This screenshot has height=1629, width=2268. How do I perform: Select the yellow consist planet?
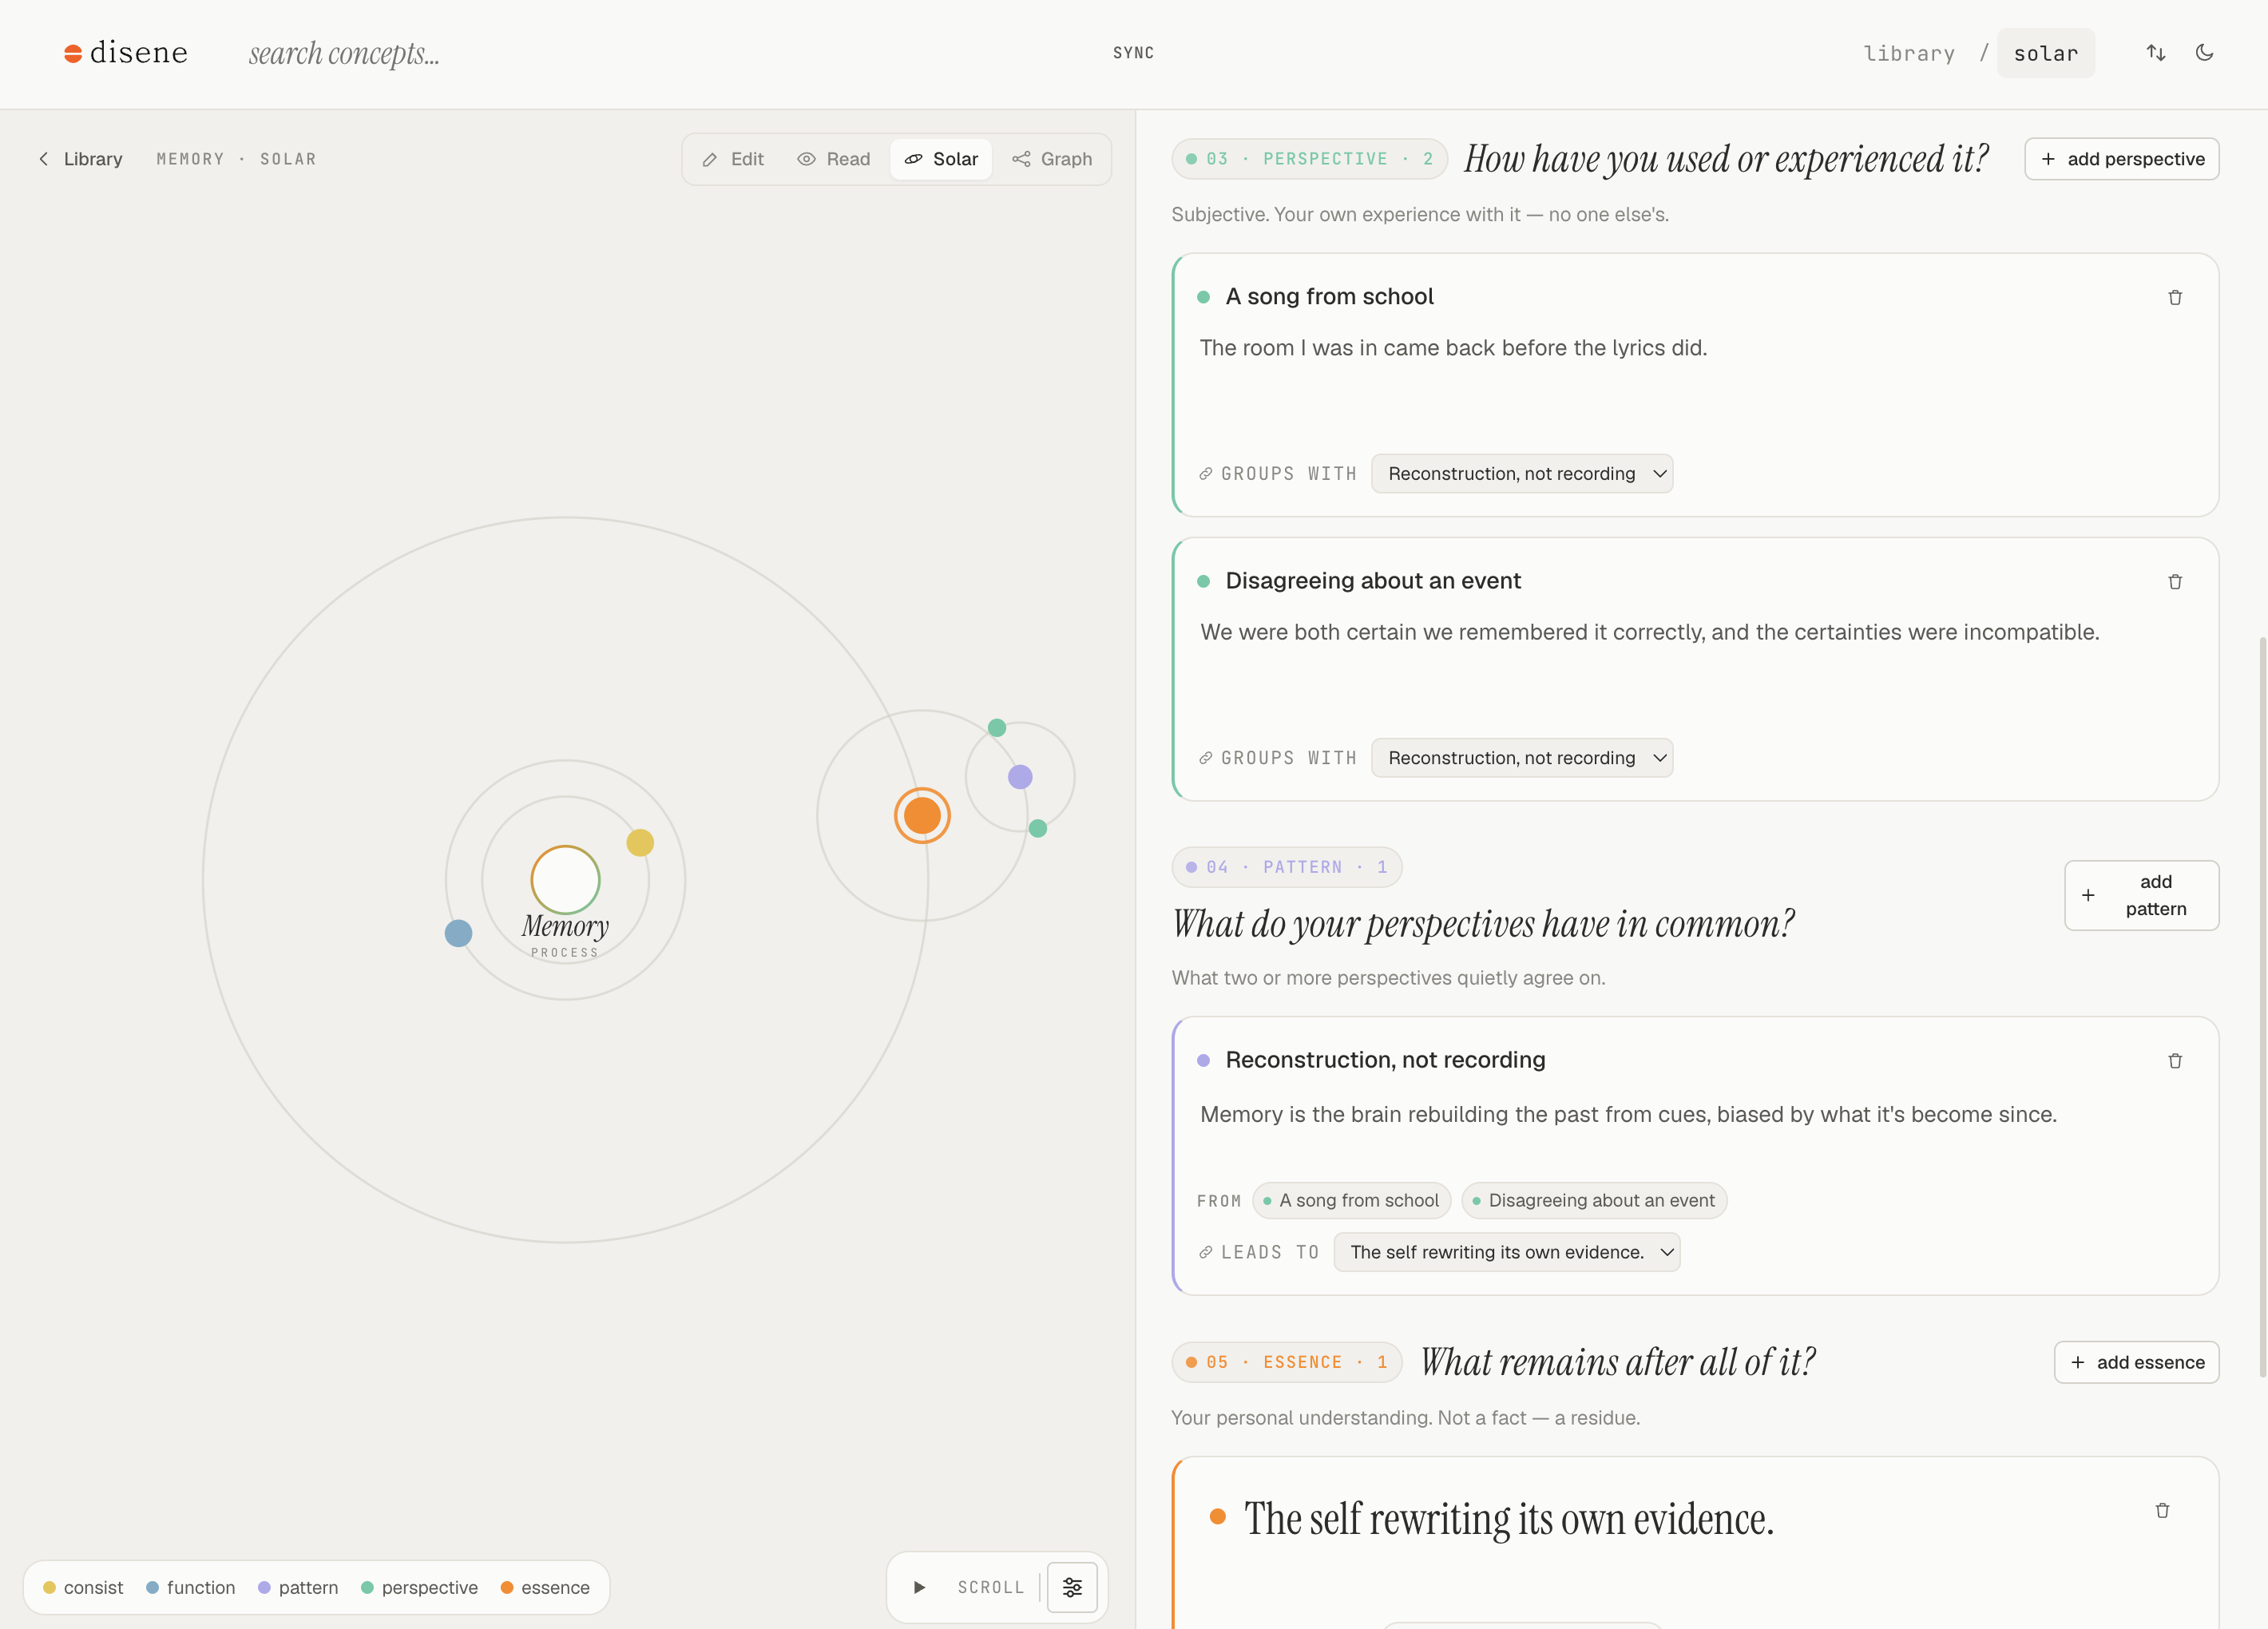640,842
